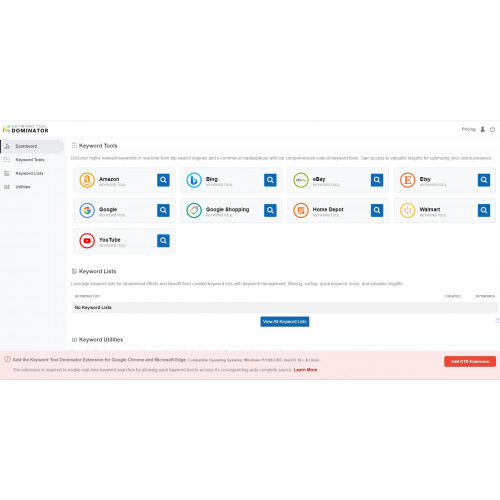Launch Google Shopping keyword search
This screenshot has width=500, height=500.
pos(270,210)
